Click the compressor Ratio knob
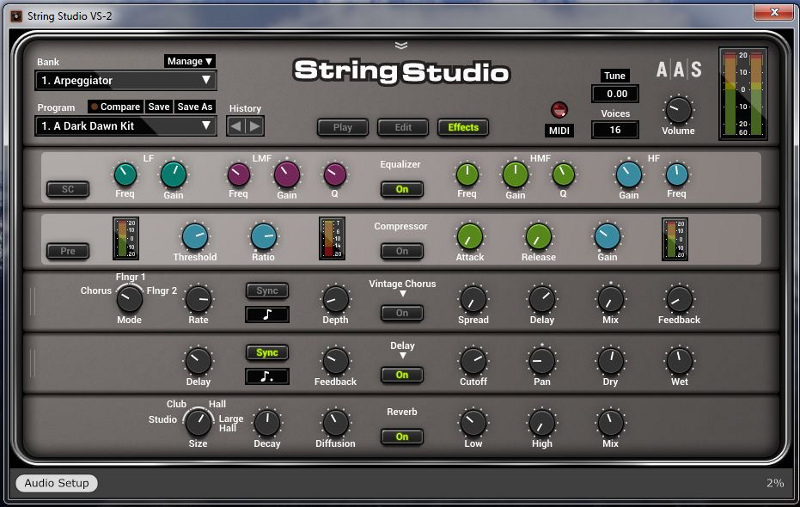Image resolution: width=800 pixels, height=507 pixels. tap(263, 237)
